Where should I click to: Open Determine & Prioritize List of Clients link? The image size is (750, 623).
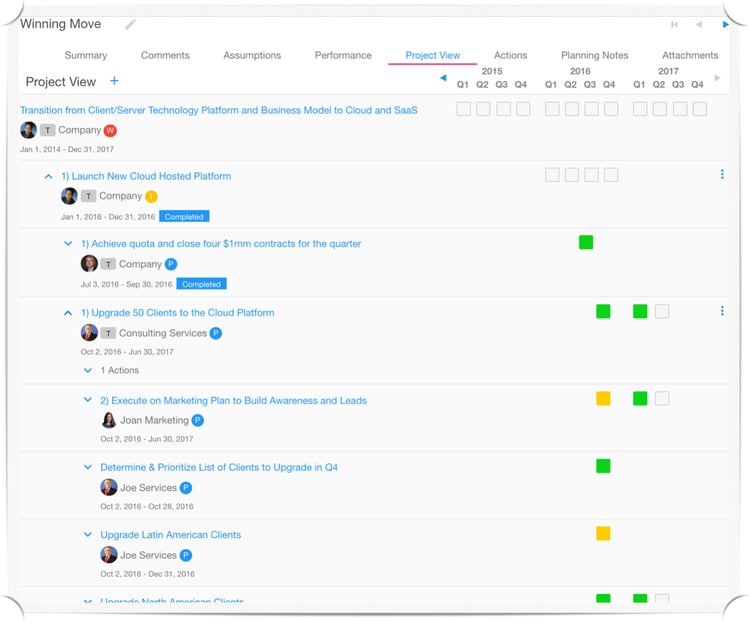(219, 467)
